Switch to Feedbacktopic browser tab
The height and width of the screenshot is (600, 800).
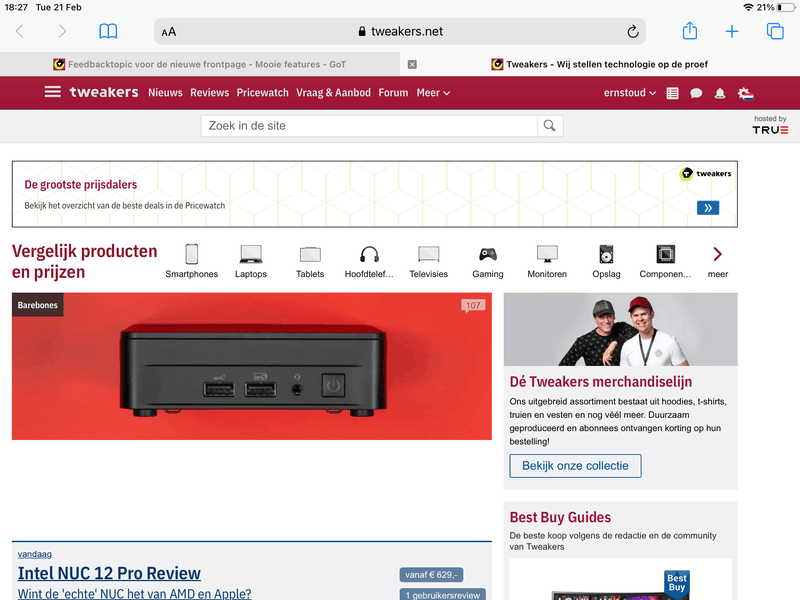(200, 64)
